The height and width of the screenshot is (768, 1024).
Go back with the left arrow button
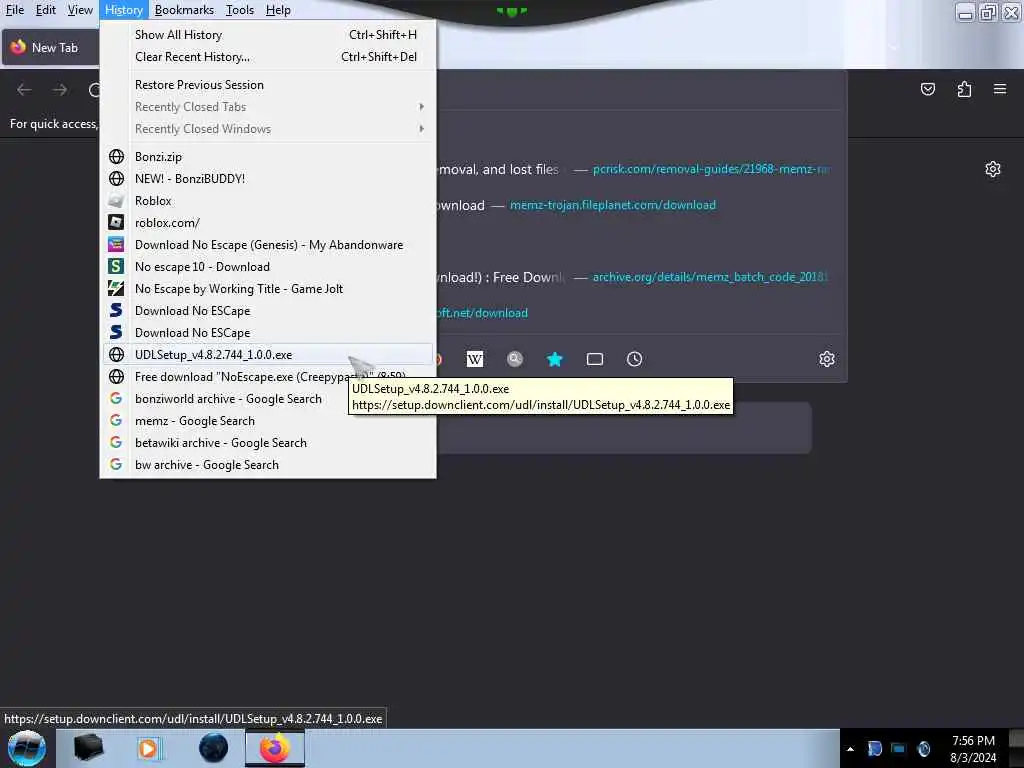[x=24, y=89]
